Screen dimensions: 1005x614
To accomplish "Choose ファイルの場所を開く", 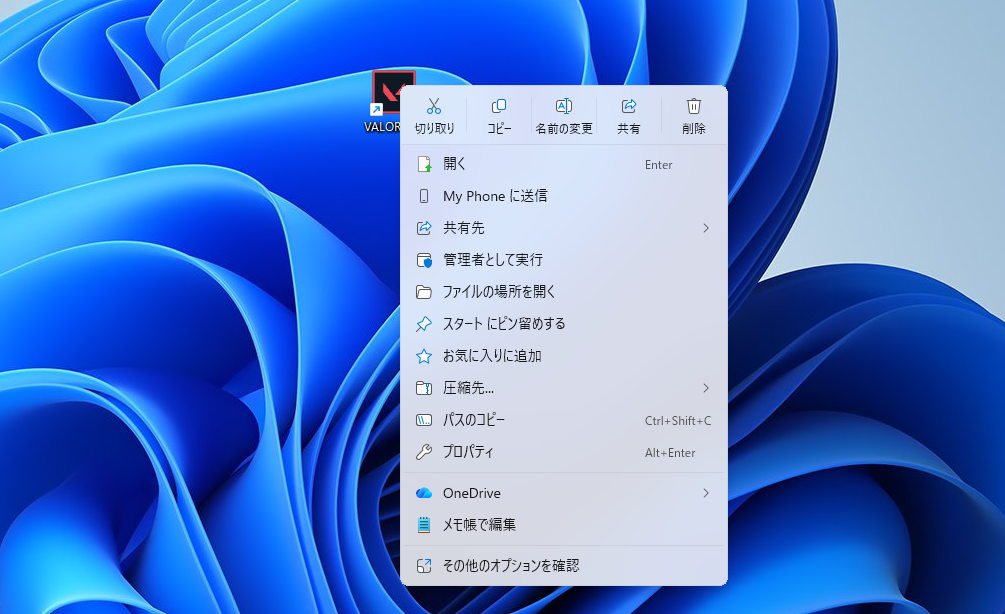I will point(499,292).
